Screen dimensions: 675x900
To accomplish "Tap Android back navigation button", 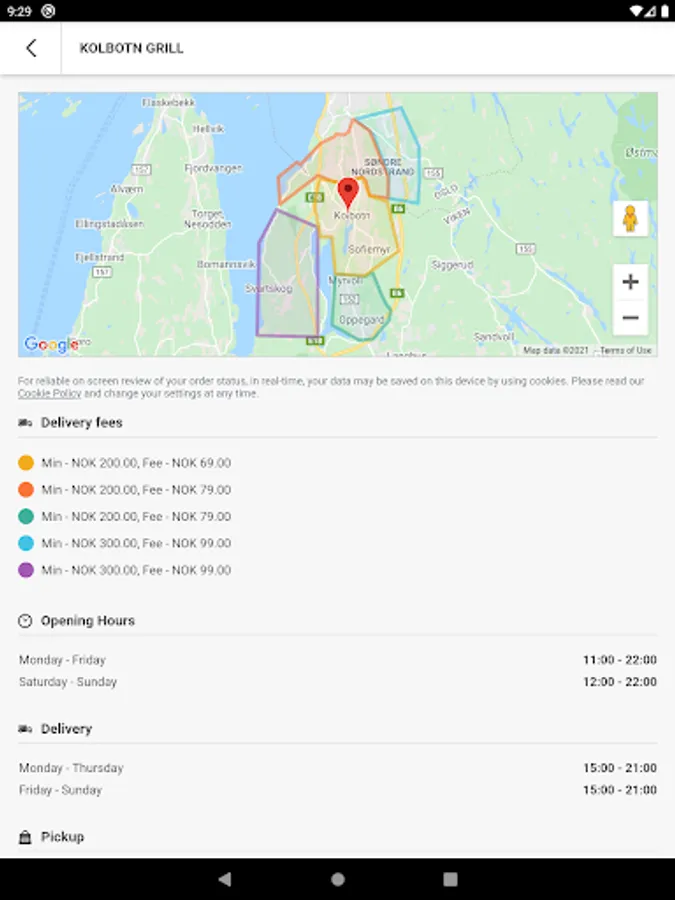I will (x=225, y=879).
